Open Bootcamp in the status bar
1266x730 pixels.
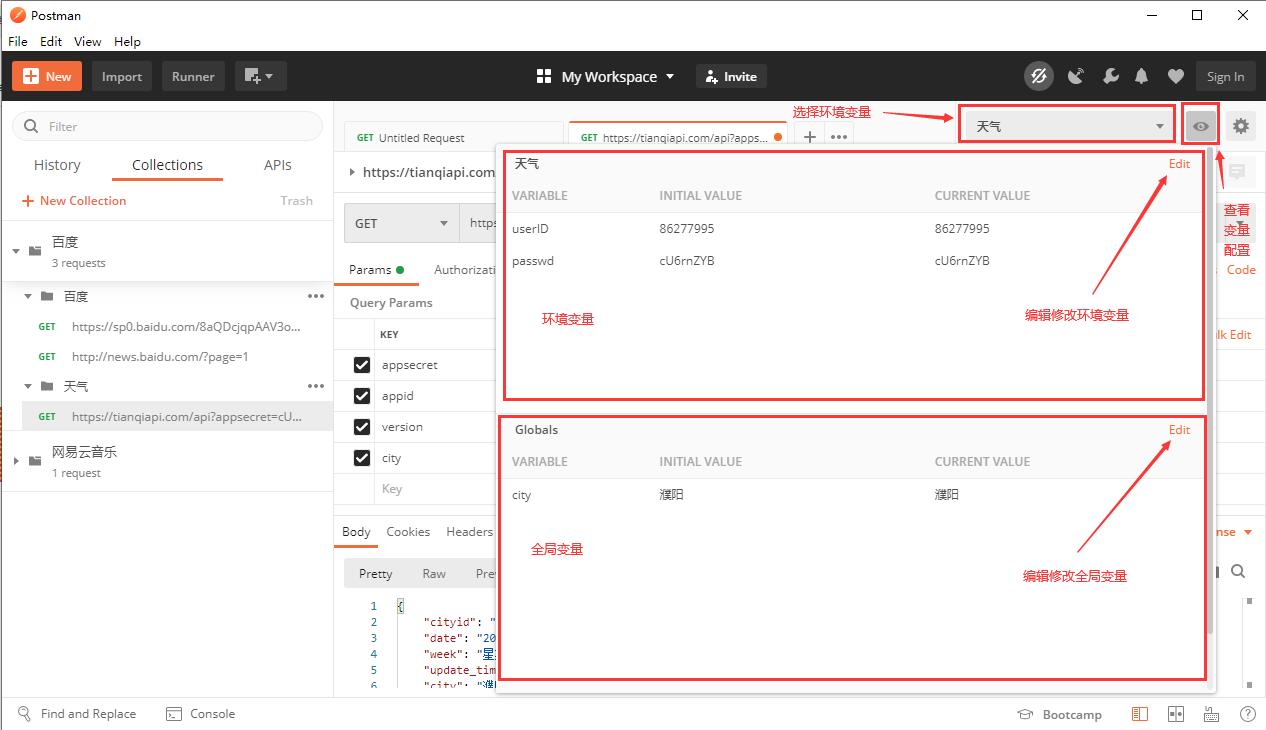1059,714
